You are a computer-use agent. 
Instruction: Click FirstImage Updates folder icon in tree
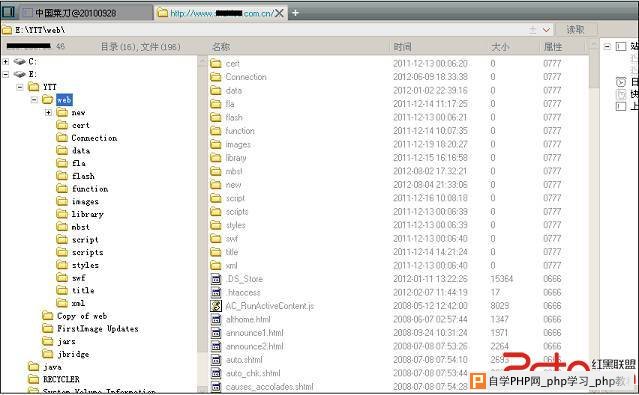48,328
